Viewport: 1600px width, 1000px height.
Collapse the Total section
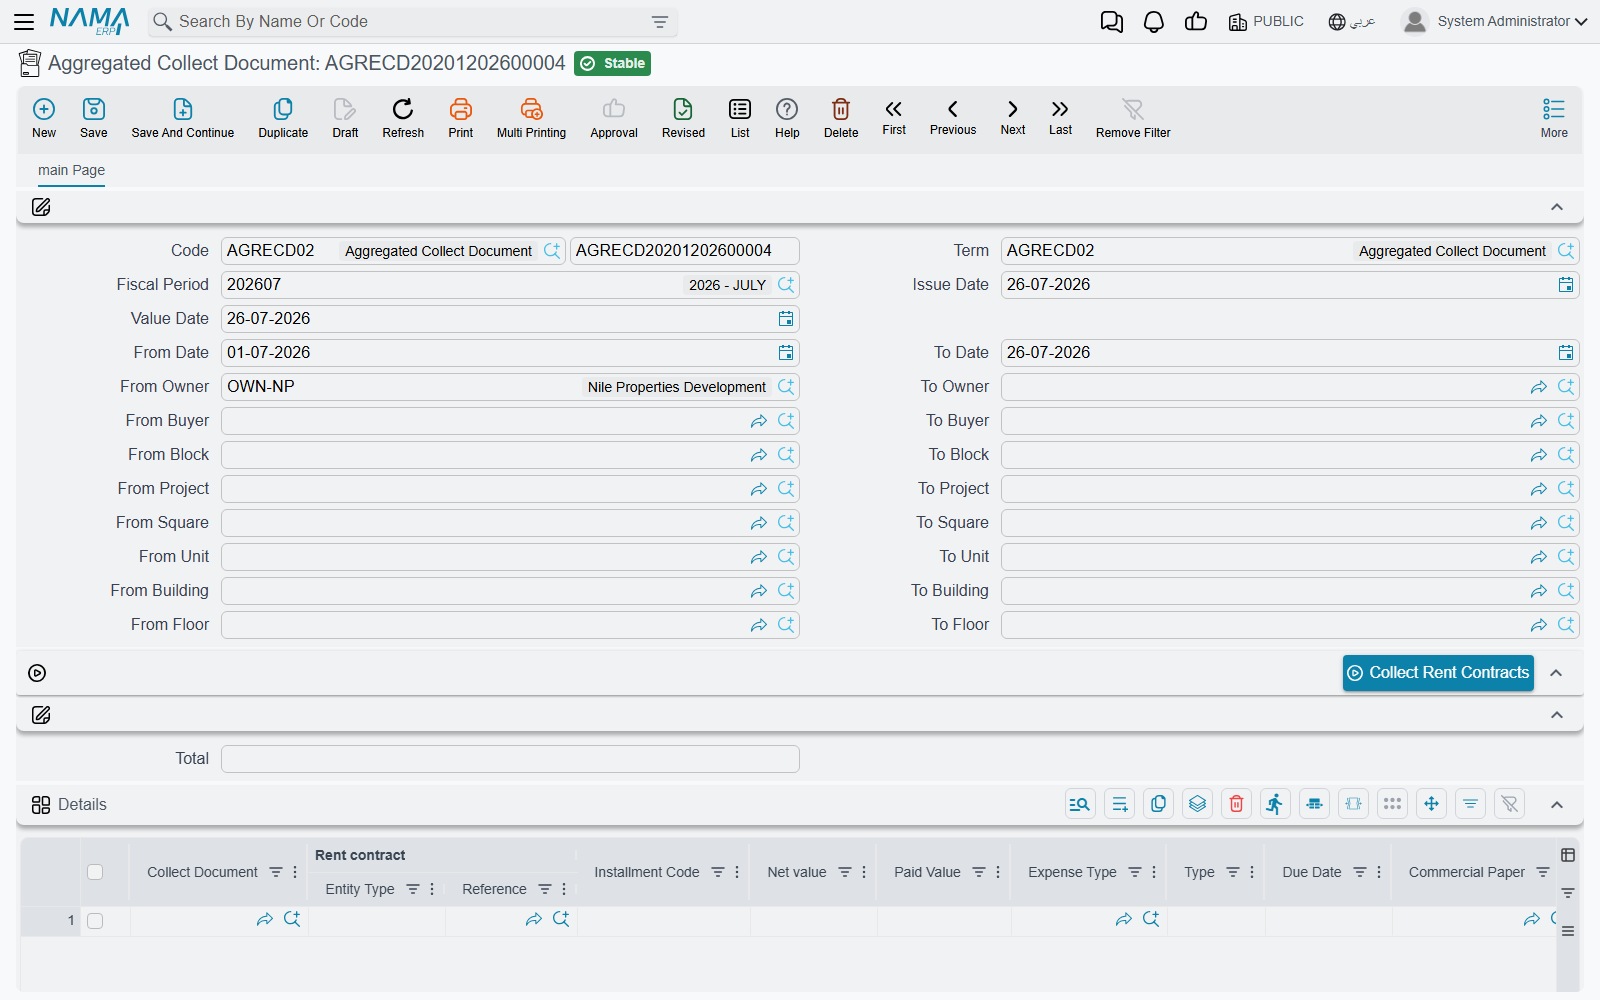click(x=1557, y=715)
